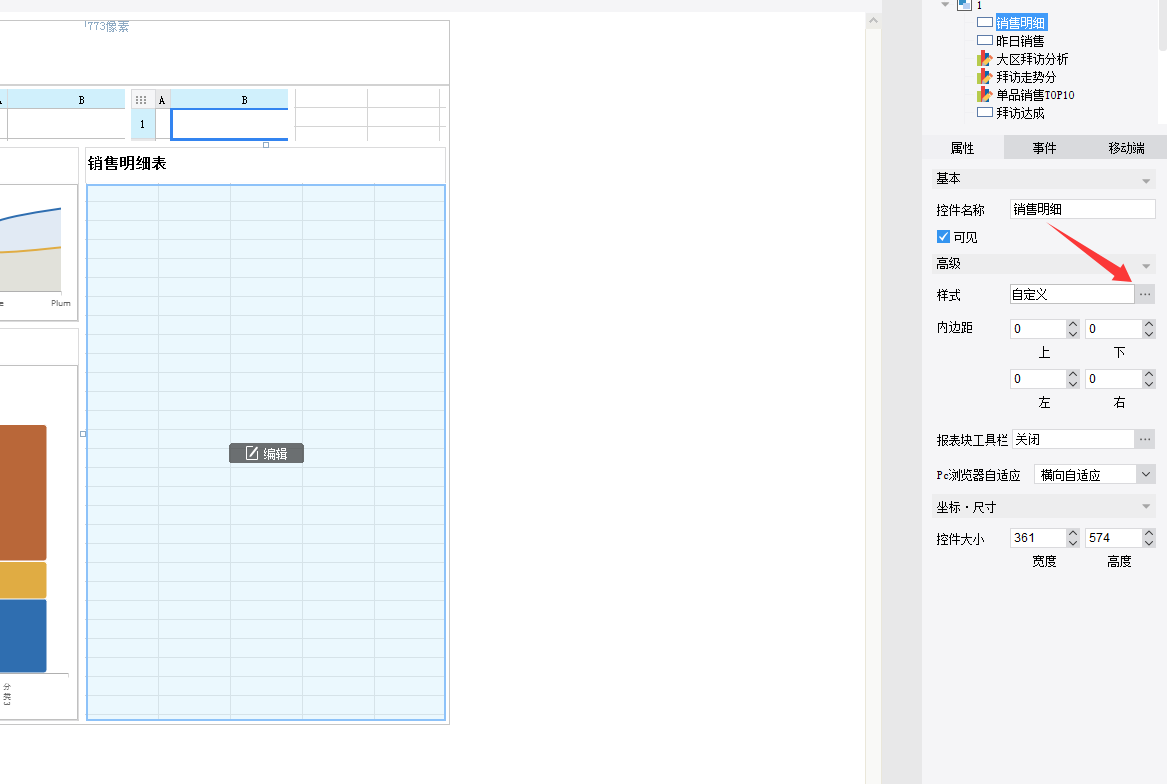Switch to the 移动端 tab
1167x784 pixels.
tap(1125, 148)
